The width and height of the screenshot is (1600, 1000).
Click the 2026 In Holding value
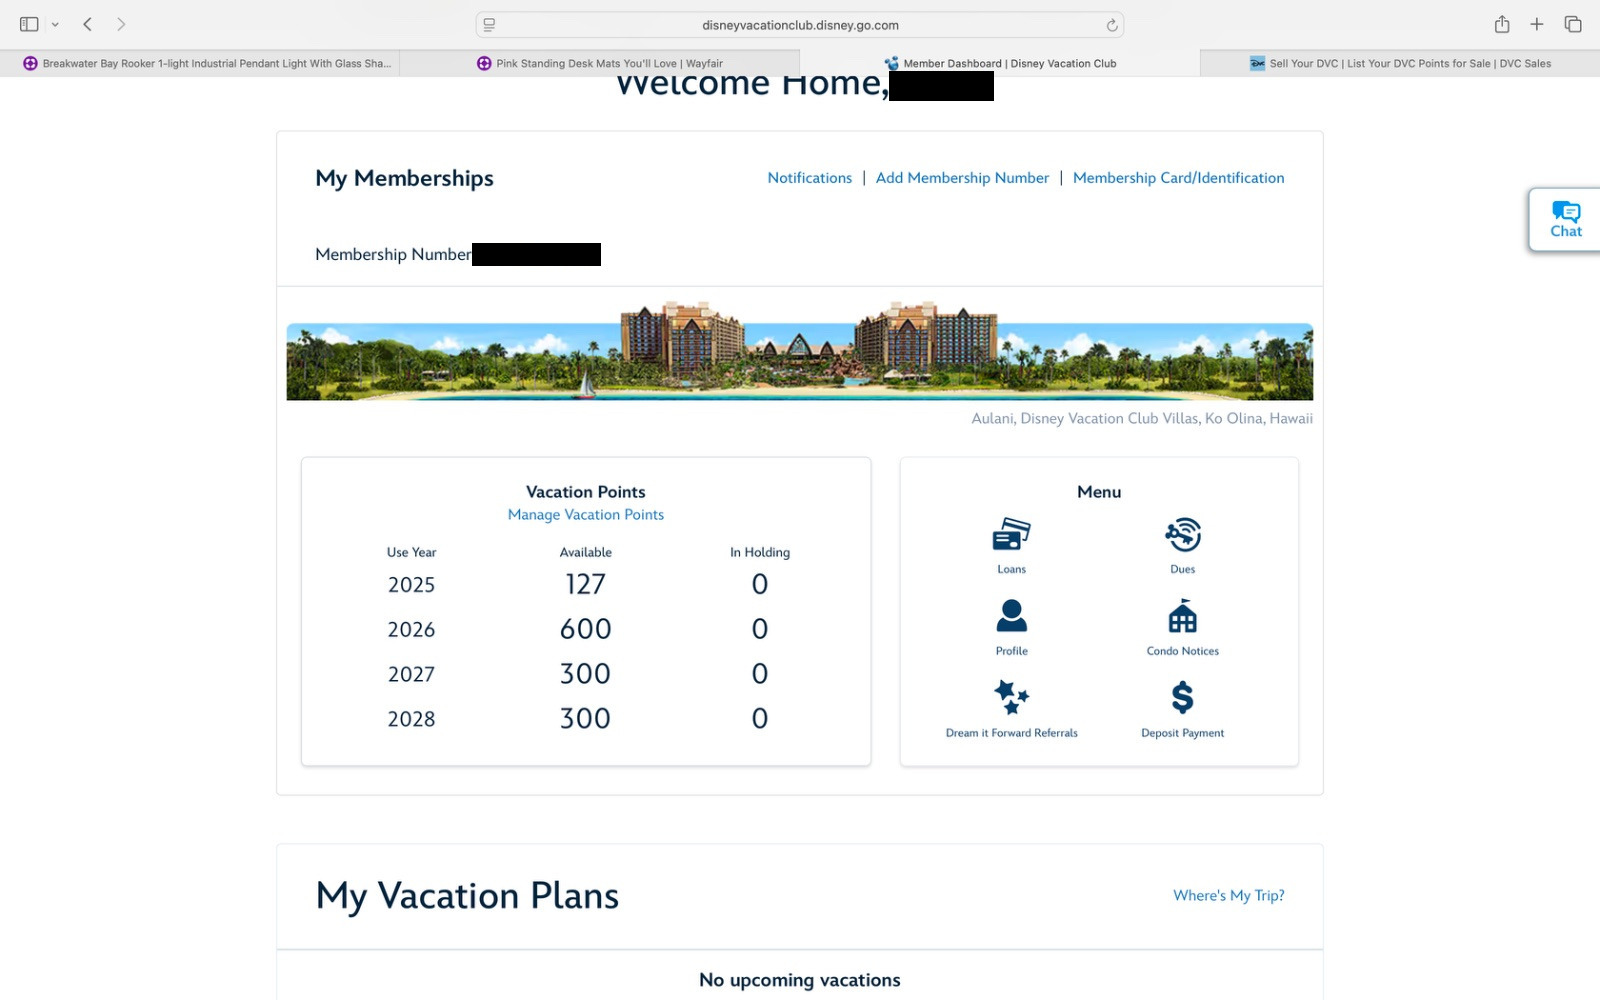click(760, 629)
